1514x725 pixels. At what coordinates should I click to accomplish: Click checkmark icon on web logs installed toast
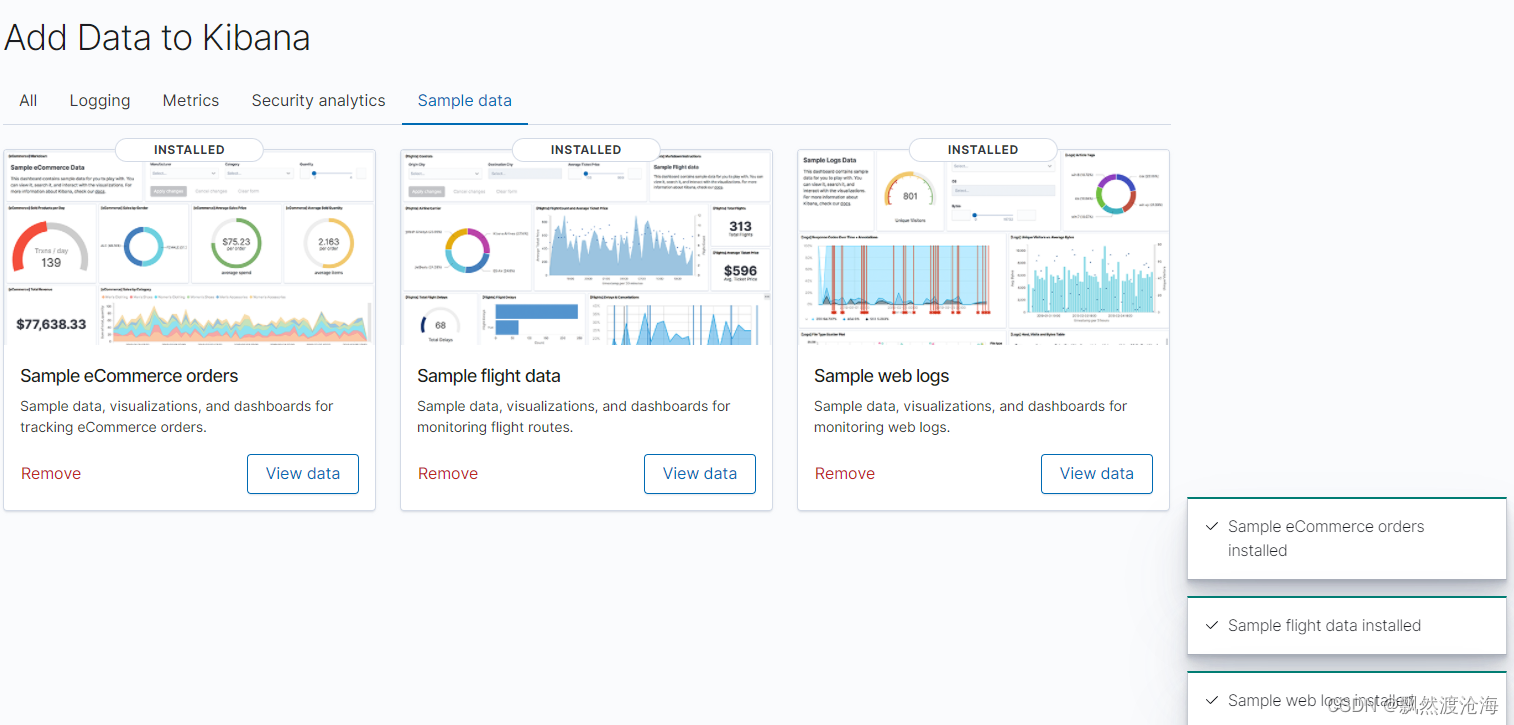(1212, 700)
